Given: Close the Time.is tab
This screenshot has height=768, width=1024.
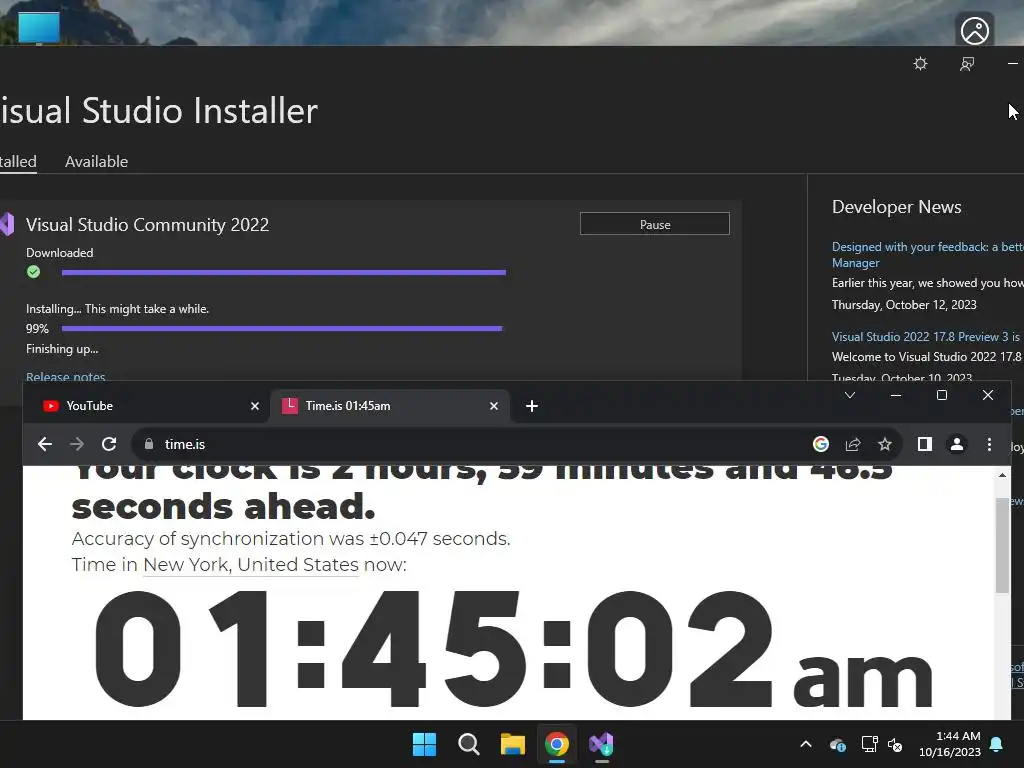Looking at the screenshot, I should (494, 406).
